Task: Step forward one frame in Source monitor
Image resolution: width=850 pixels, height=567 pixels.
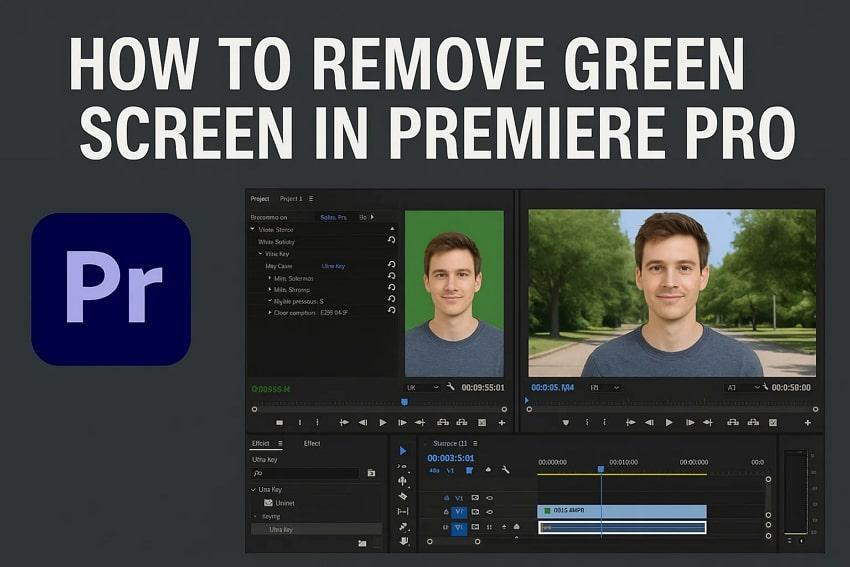Action: 402,422
